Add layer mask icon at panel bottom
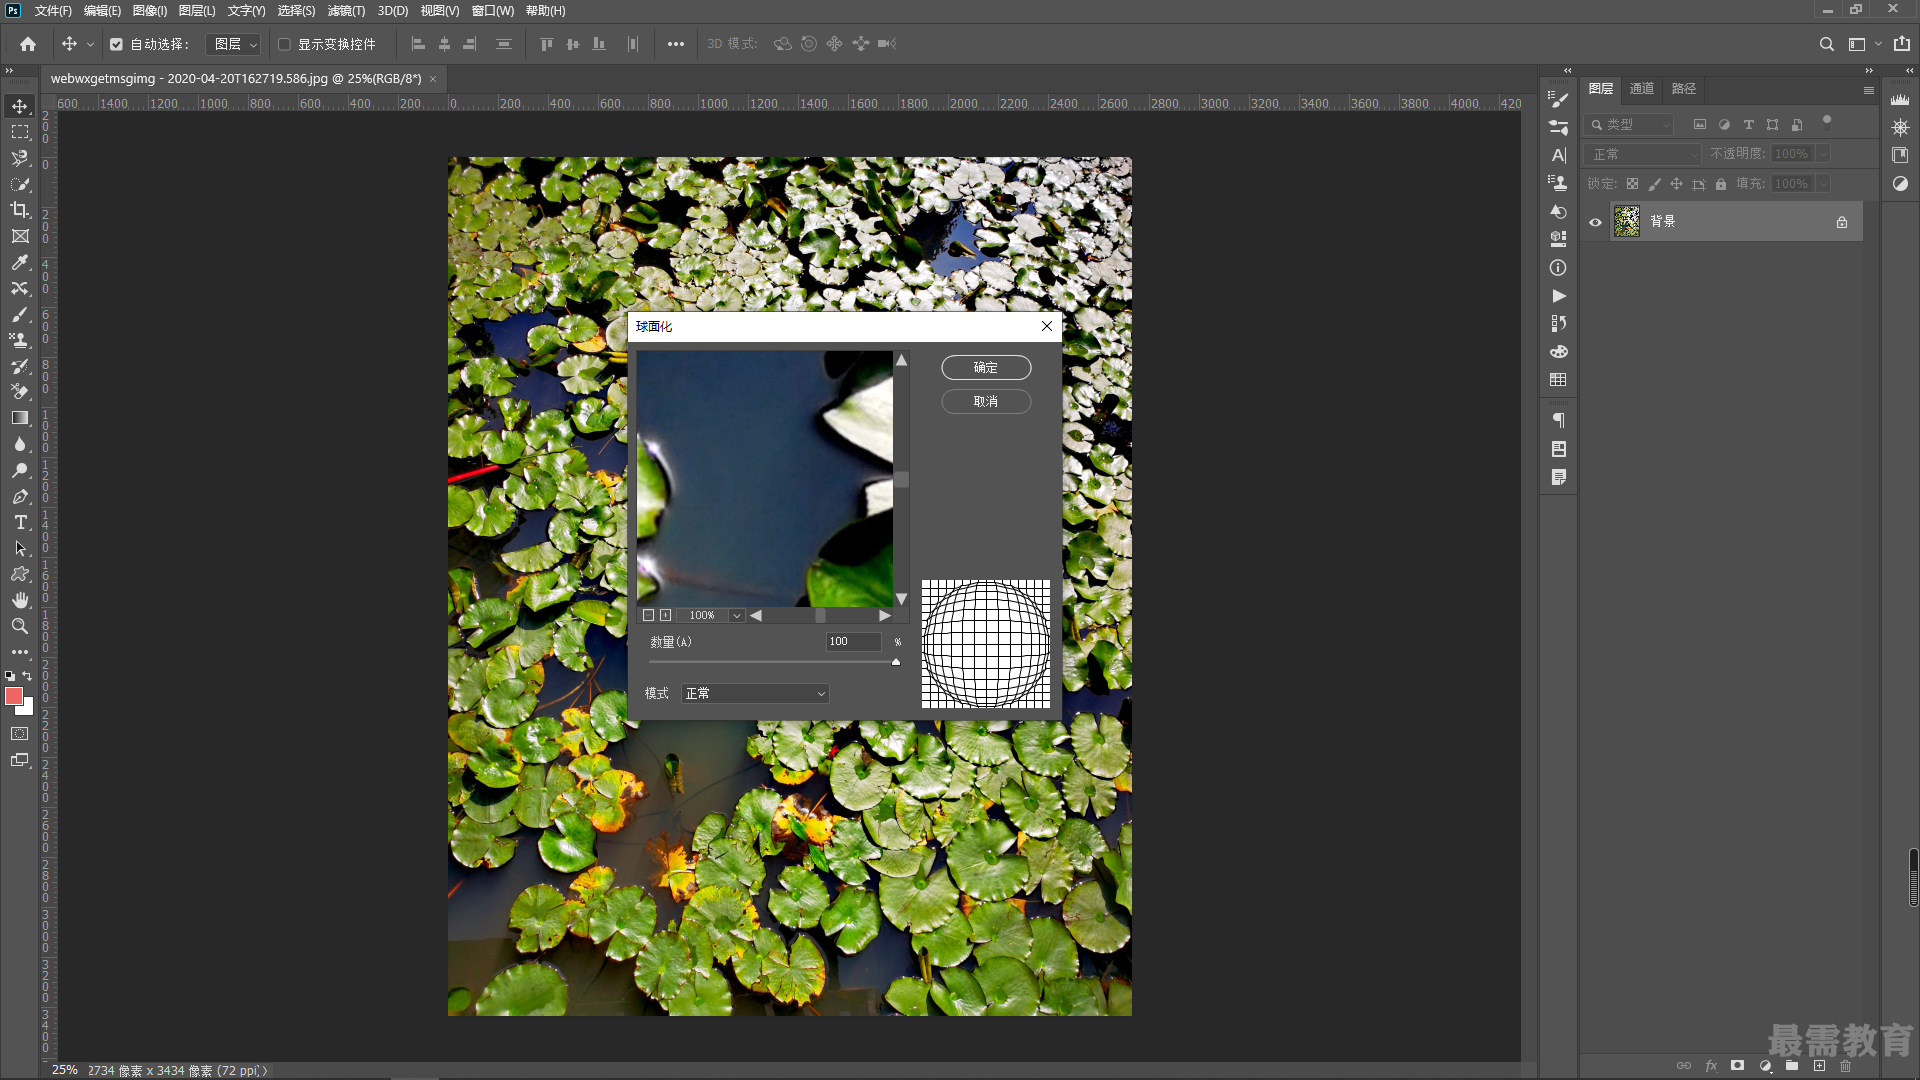1920x1080 pixels. click(1738, 1066)
